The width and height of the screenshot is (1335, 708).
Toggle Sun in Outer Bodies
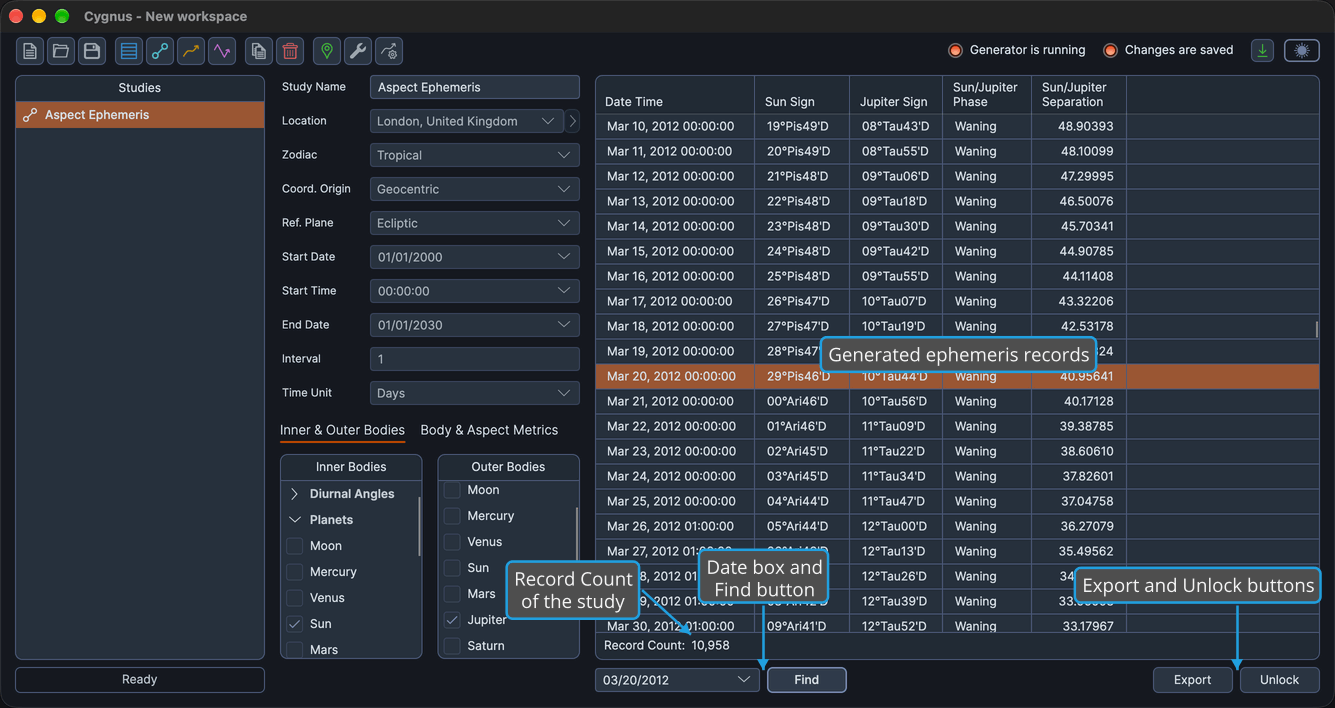452,568
